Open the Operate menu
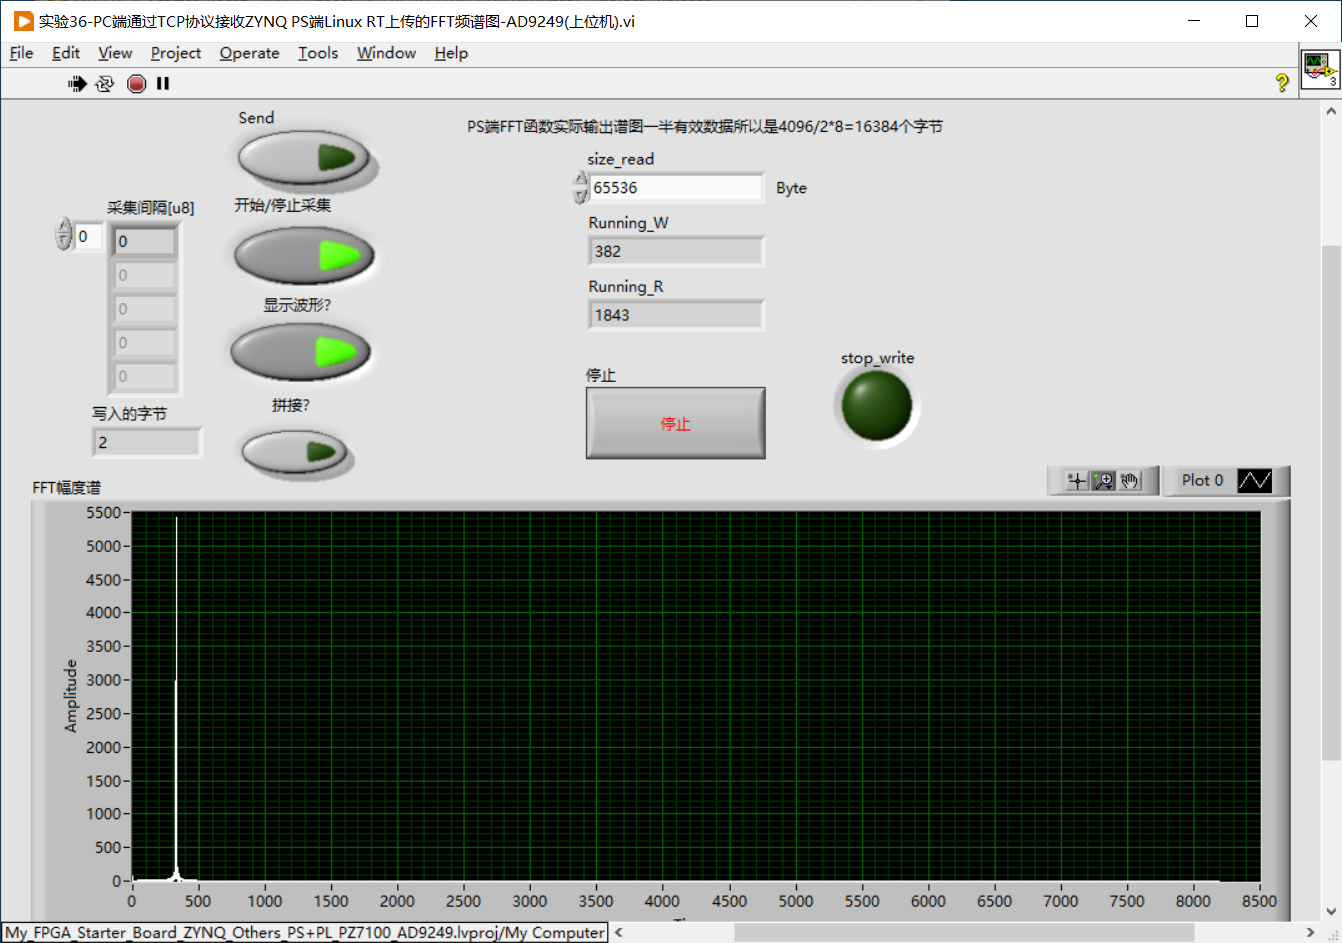 [249, 53]
